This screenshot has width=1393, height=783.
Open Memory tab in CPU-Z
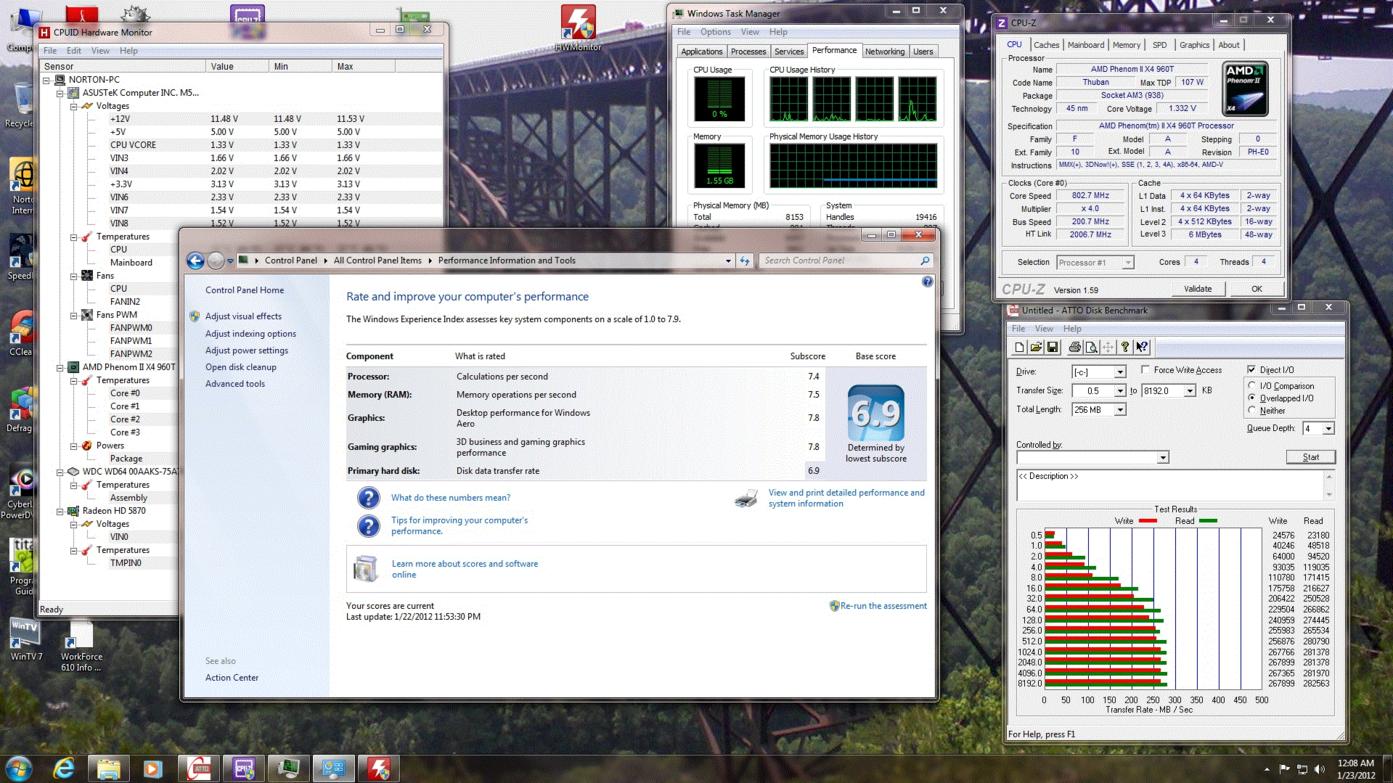1126,45
